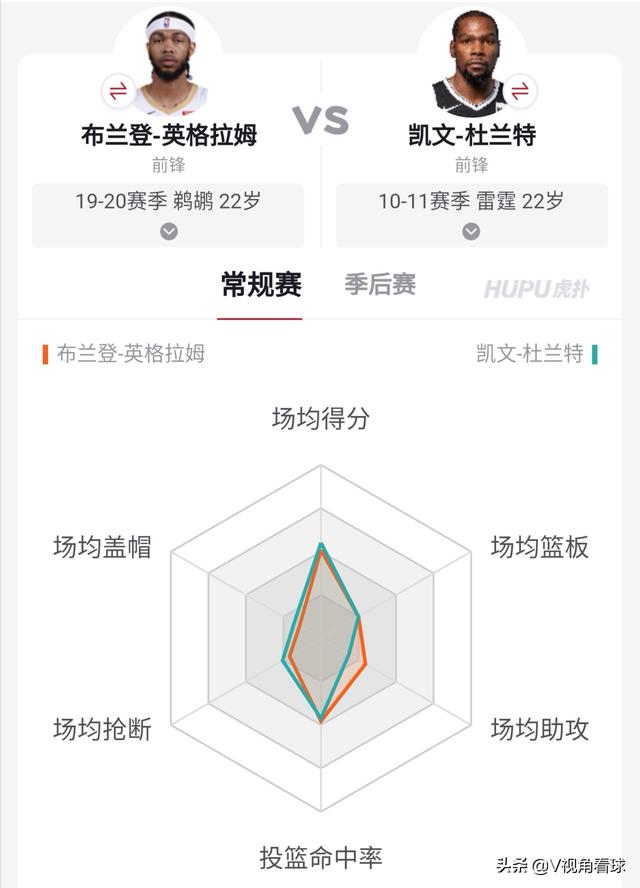Expand the 10-11赛季 雷霆 season chevron
This screenshot has height=888, width=640.
coord(471,232)
